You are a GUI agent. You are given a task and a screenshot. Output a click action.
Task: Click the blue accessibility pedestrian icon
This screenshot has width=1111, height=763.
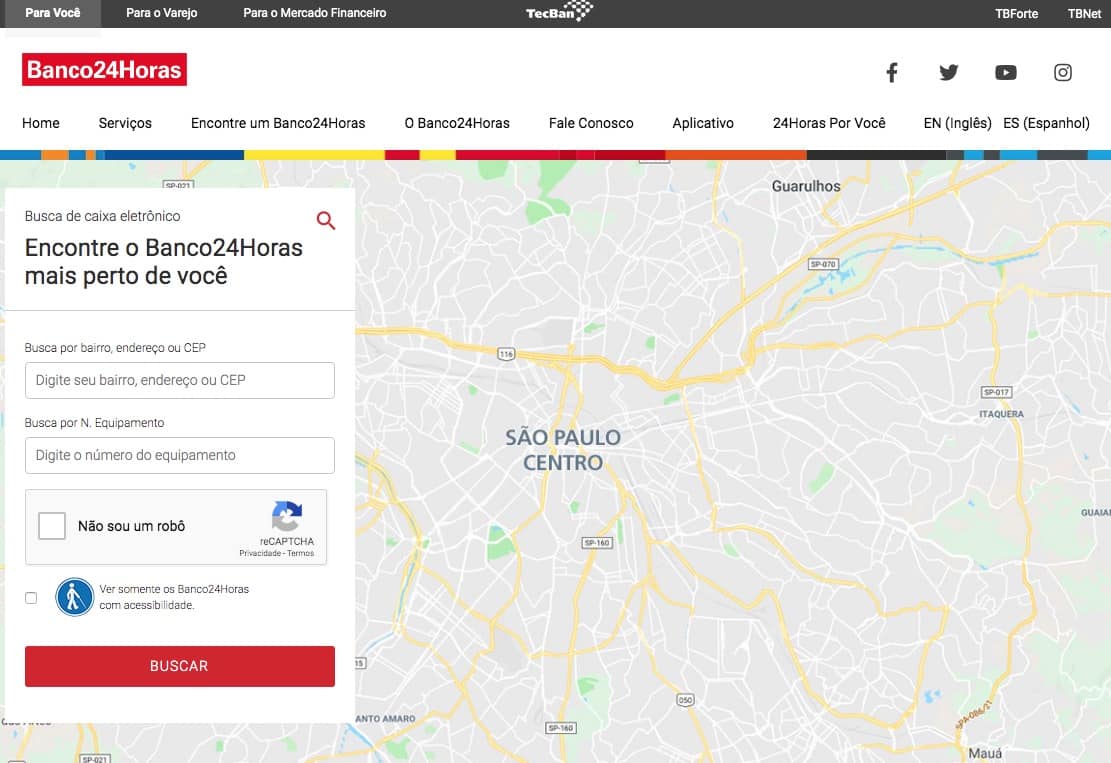(74, 597)
